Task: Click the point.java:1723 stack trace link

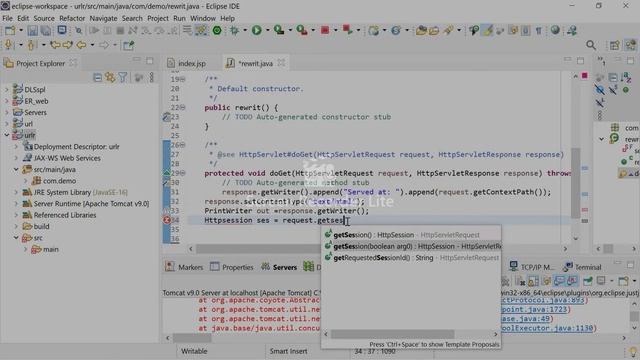Action: point(534,309)
